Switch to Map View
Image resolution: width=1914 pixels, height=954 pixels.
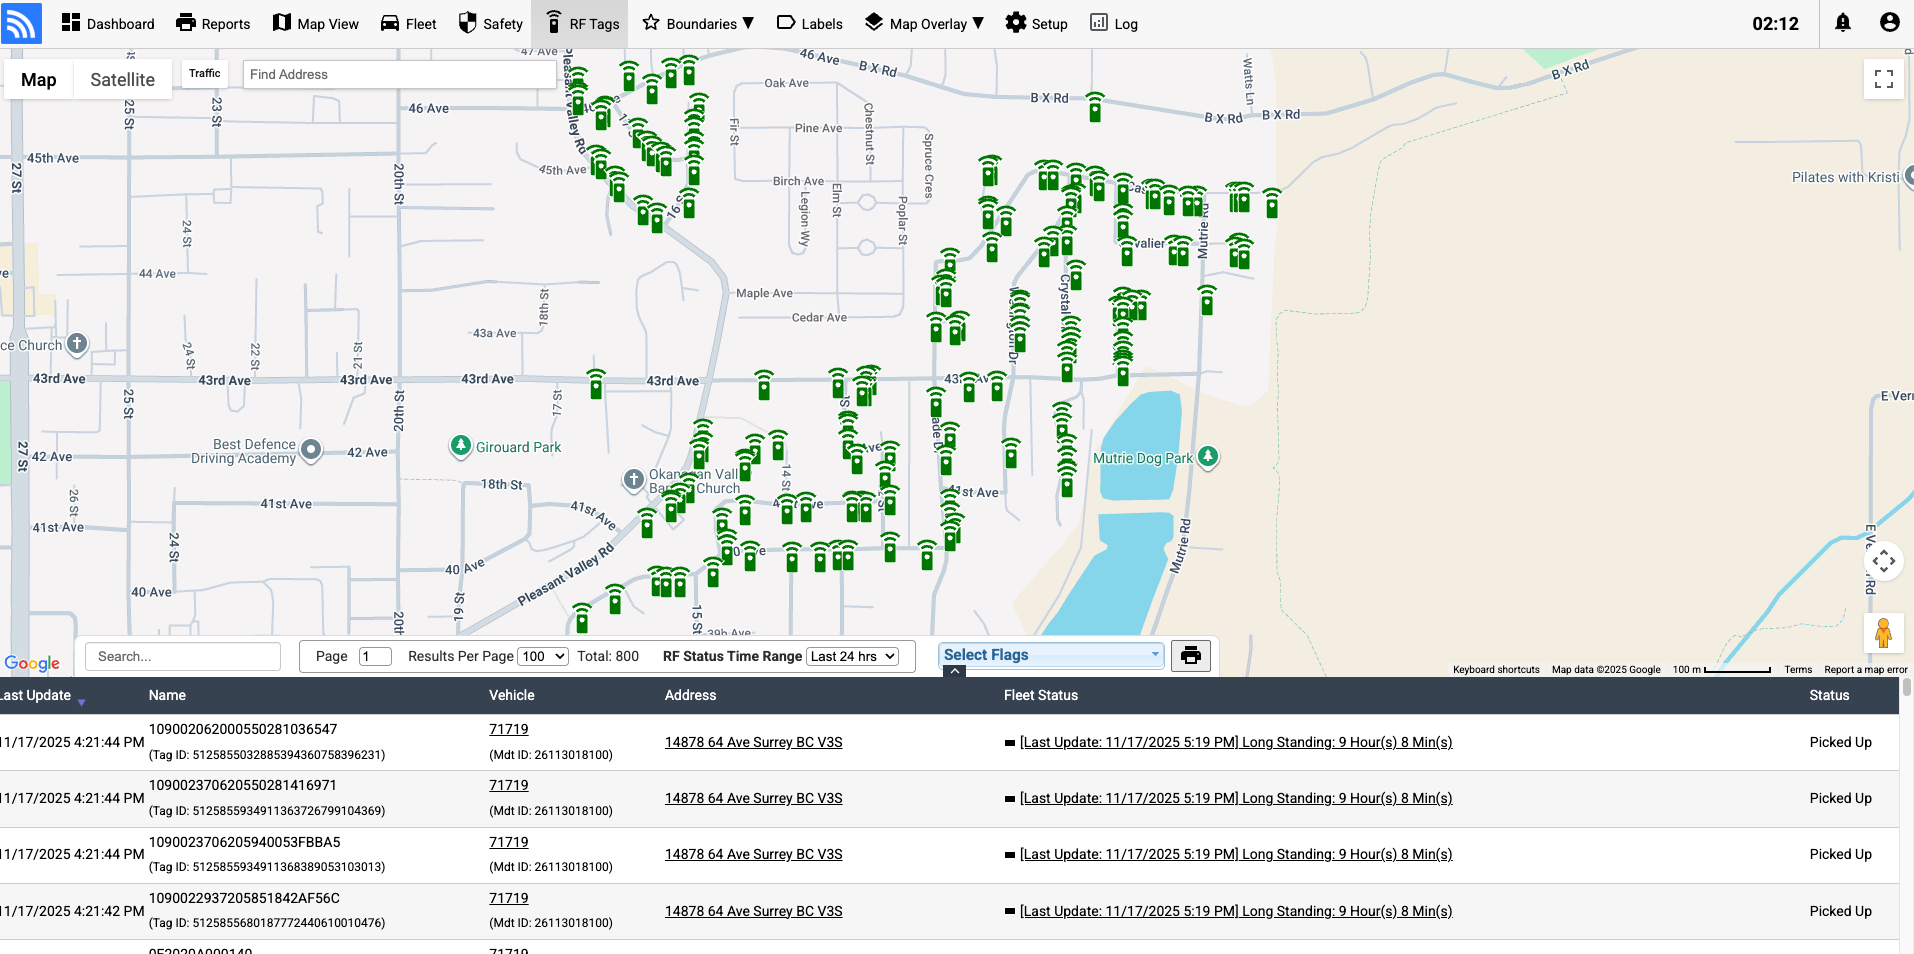(316, 23)
